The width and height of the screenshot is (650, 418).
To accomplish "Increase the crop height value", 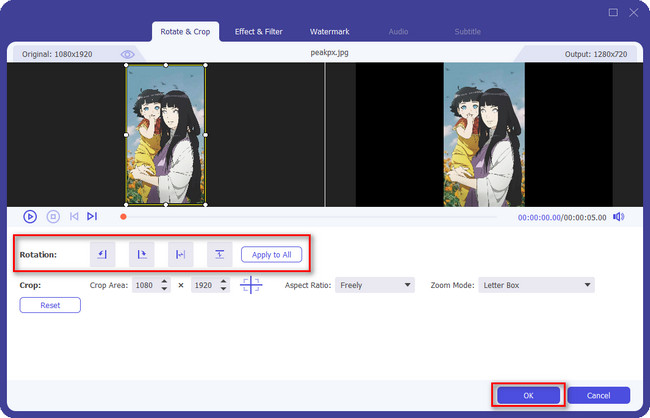I will click(224, 282).
